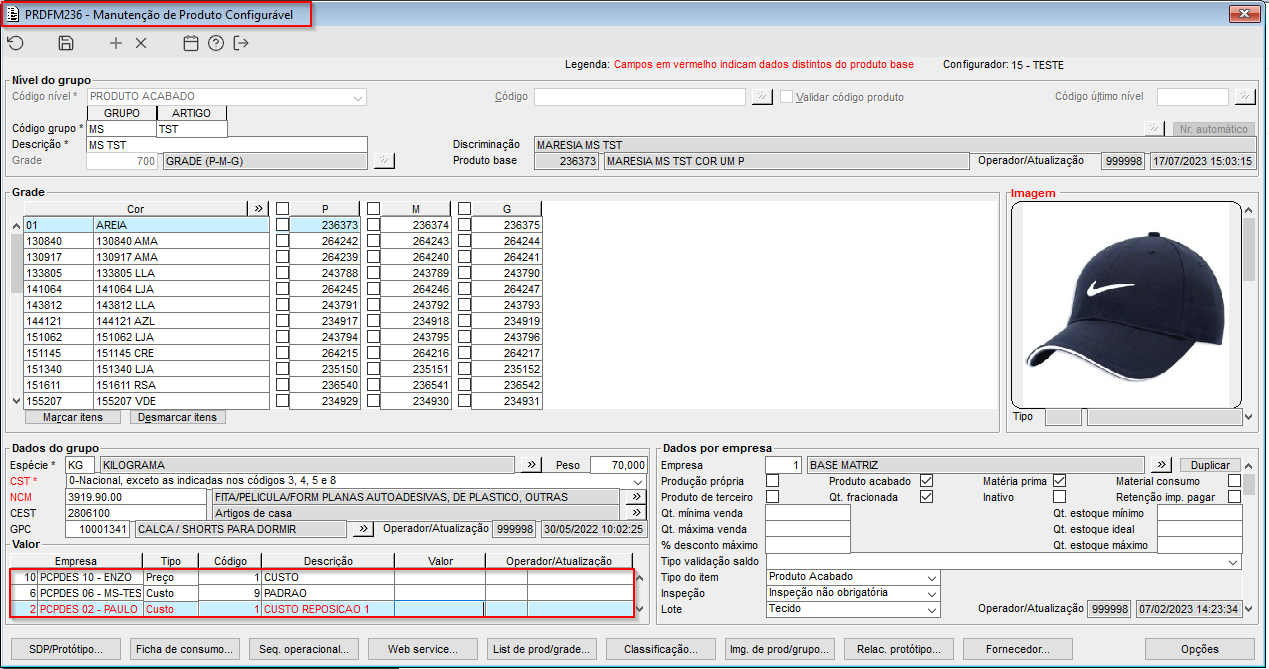
Task: Open Tipo do item dropdown
Action: (x=933, y=577)
